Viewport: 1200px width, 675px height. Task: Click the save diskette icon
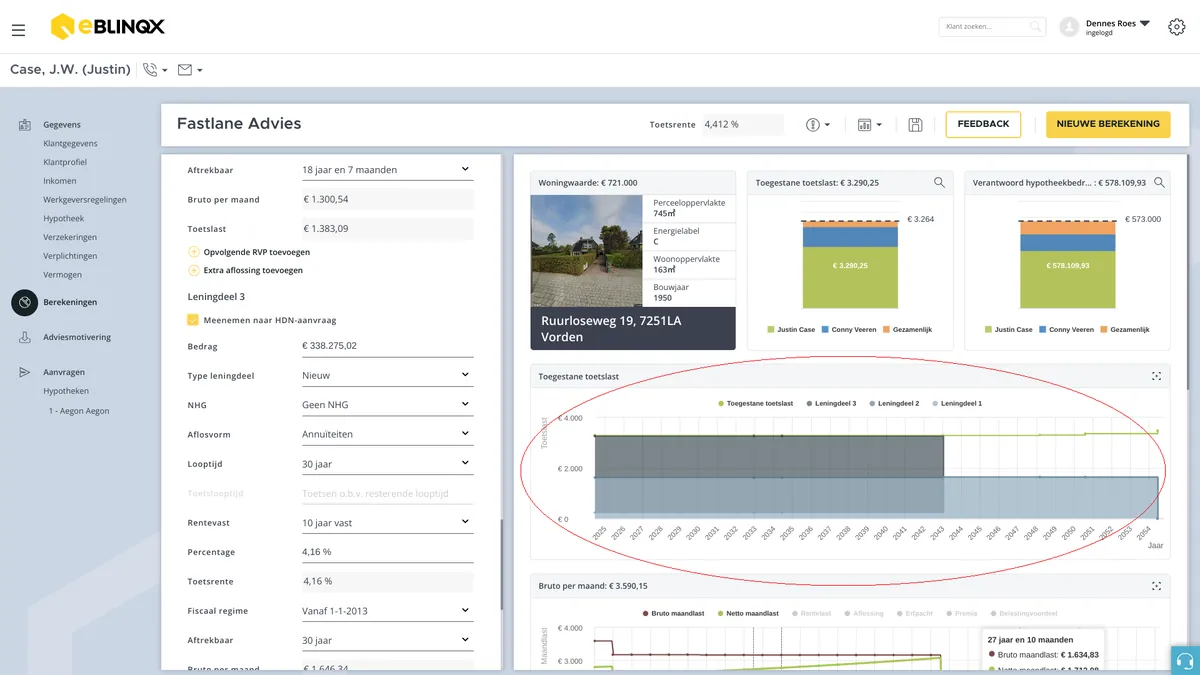pyautogui.click(x=915, y=124)
